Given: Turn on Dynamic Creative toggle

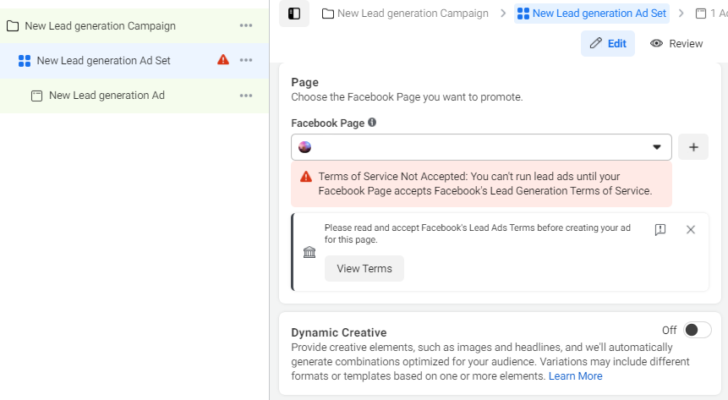Looking at the screenshot, I should pos(697,330).
